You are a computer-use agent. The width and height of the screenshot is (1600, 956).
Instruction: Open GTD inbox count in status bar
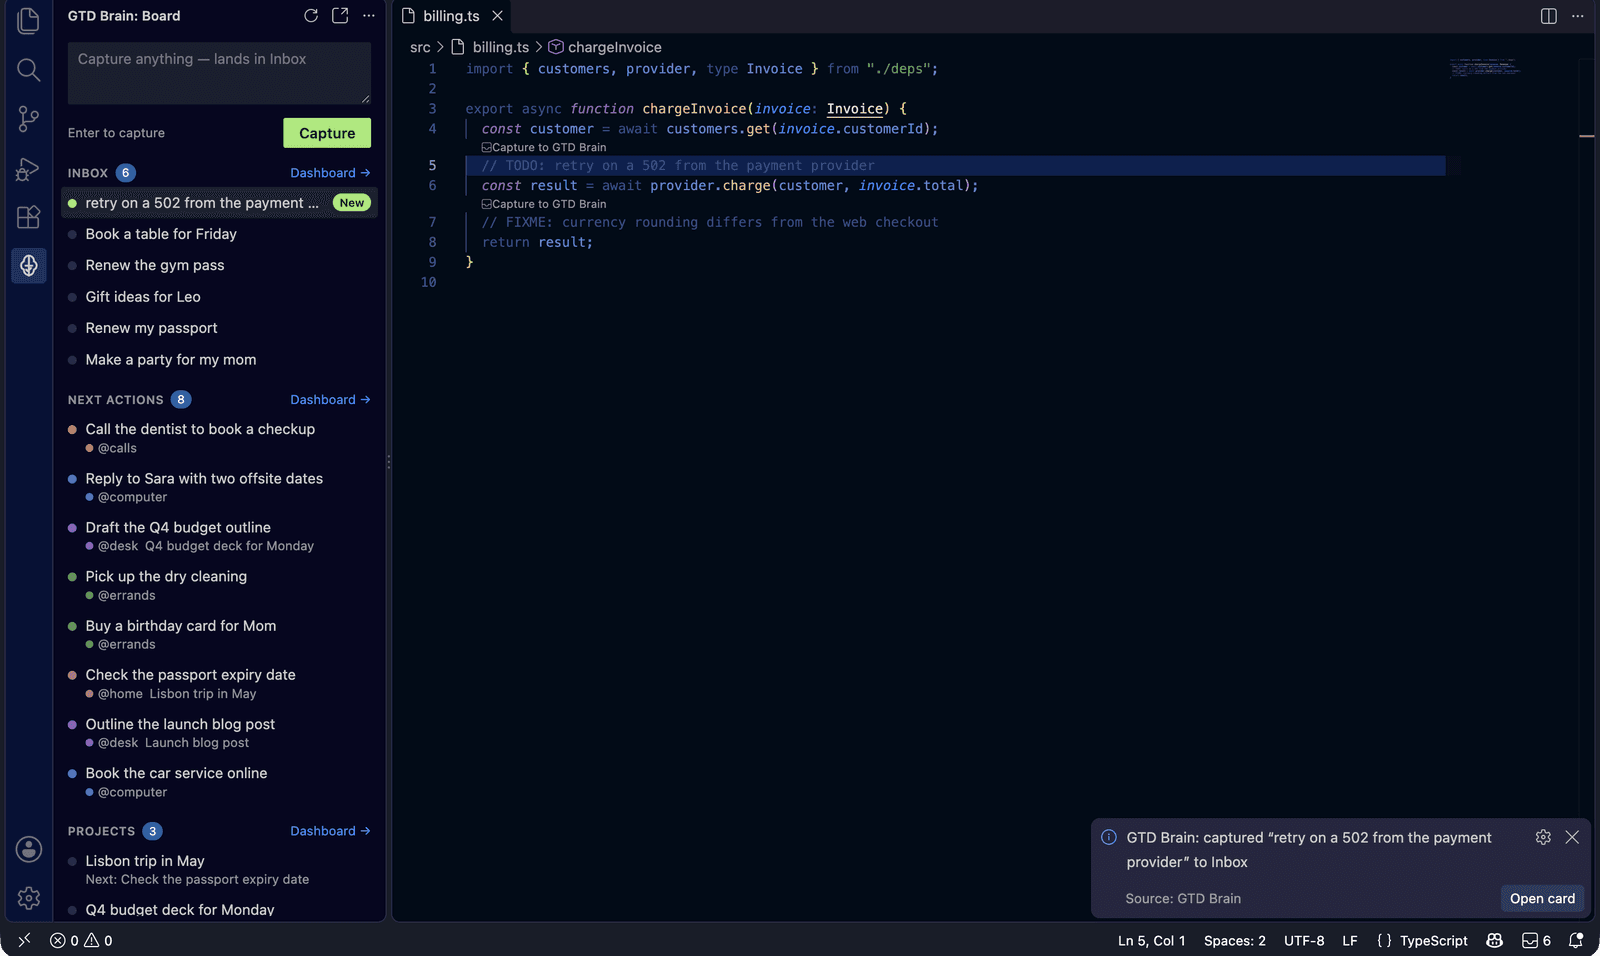tap(1536, 940)
